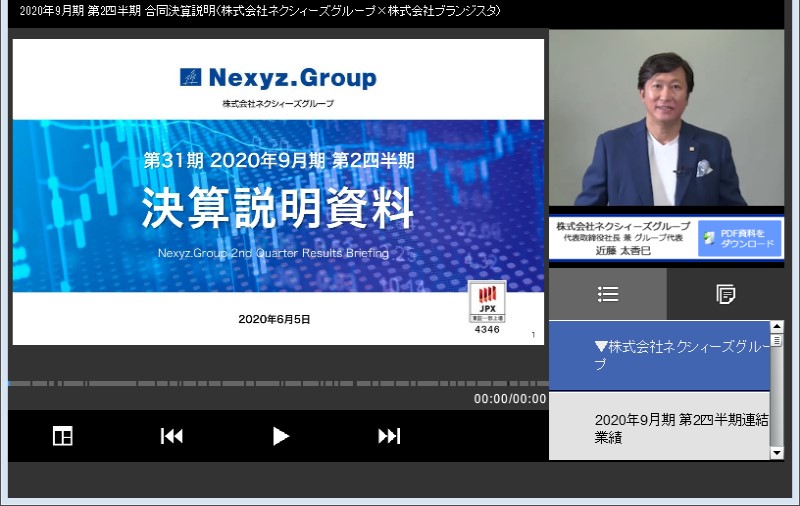This screenshot has height=506, width=800.
Task: Click the JPX logo on the slide
Action: 487,301
